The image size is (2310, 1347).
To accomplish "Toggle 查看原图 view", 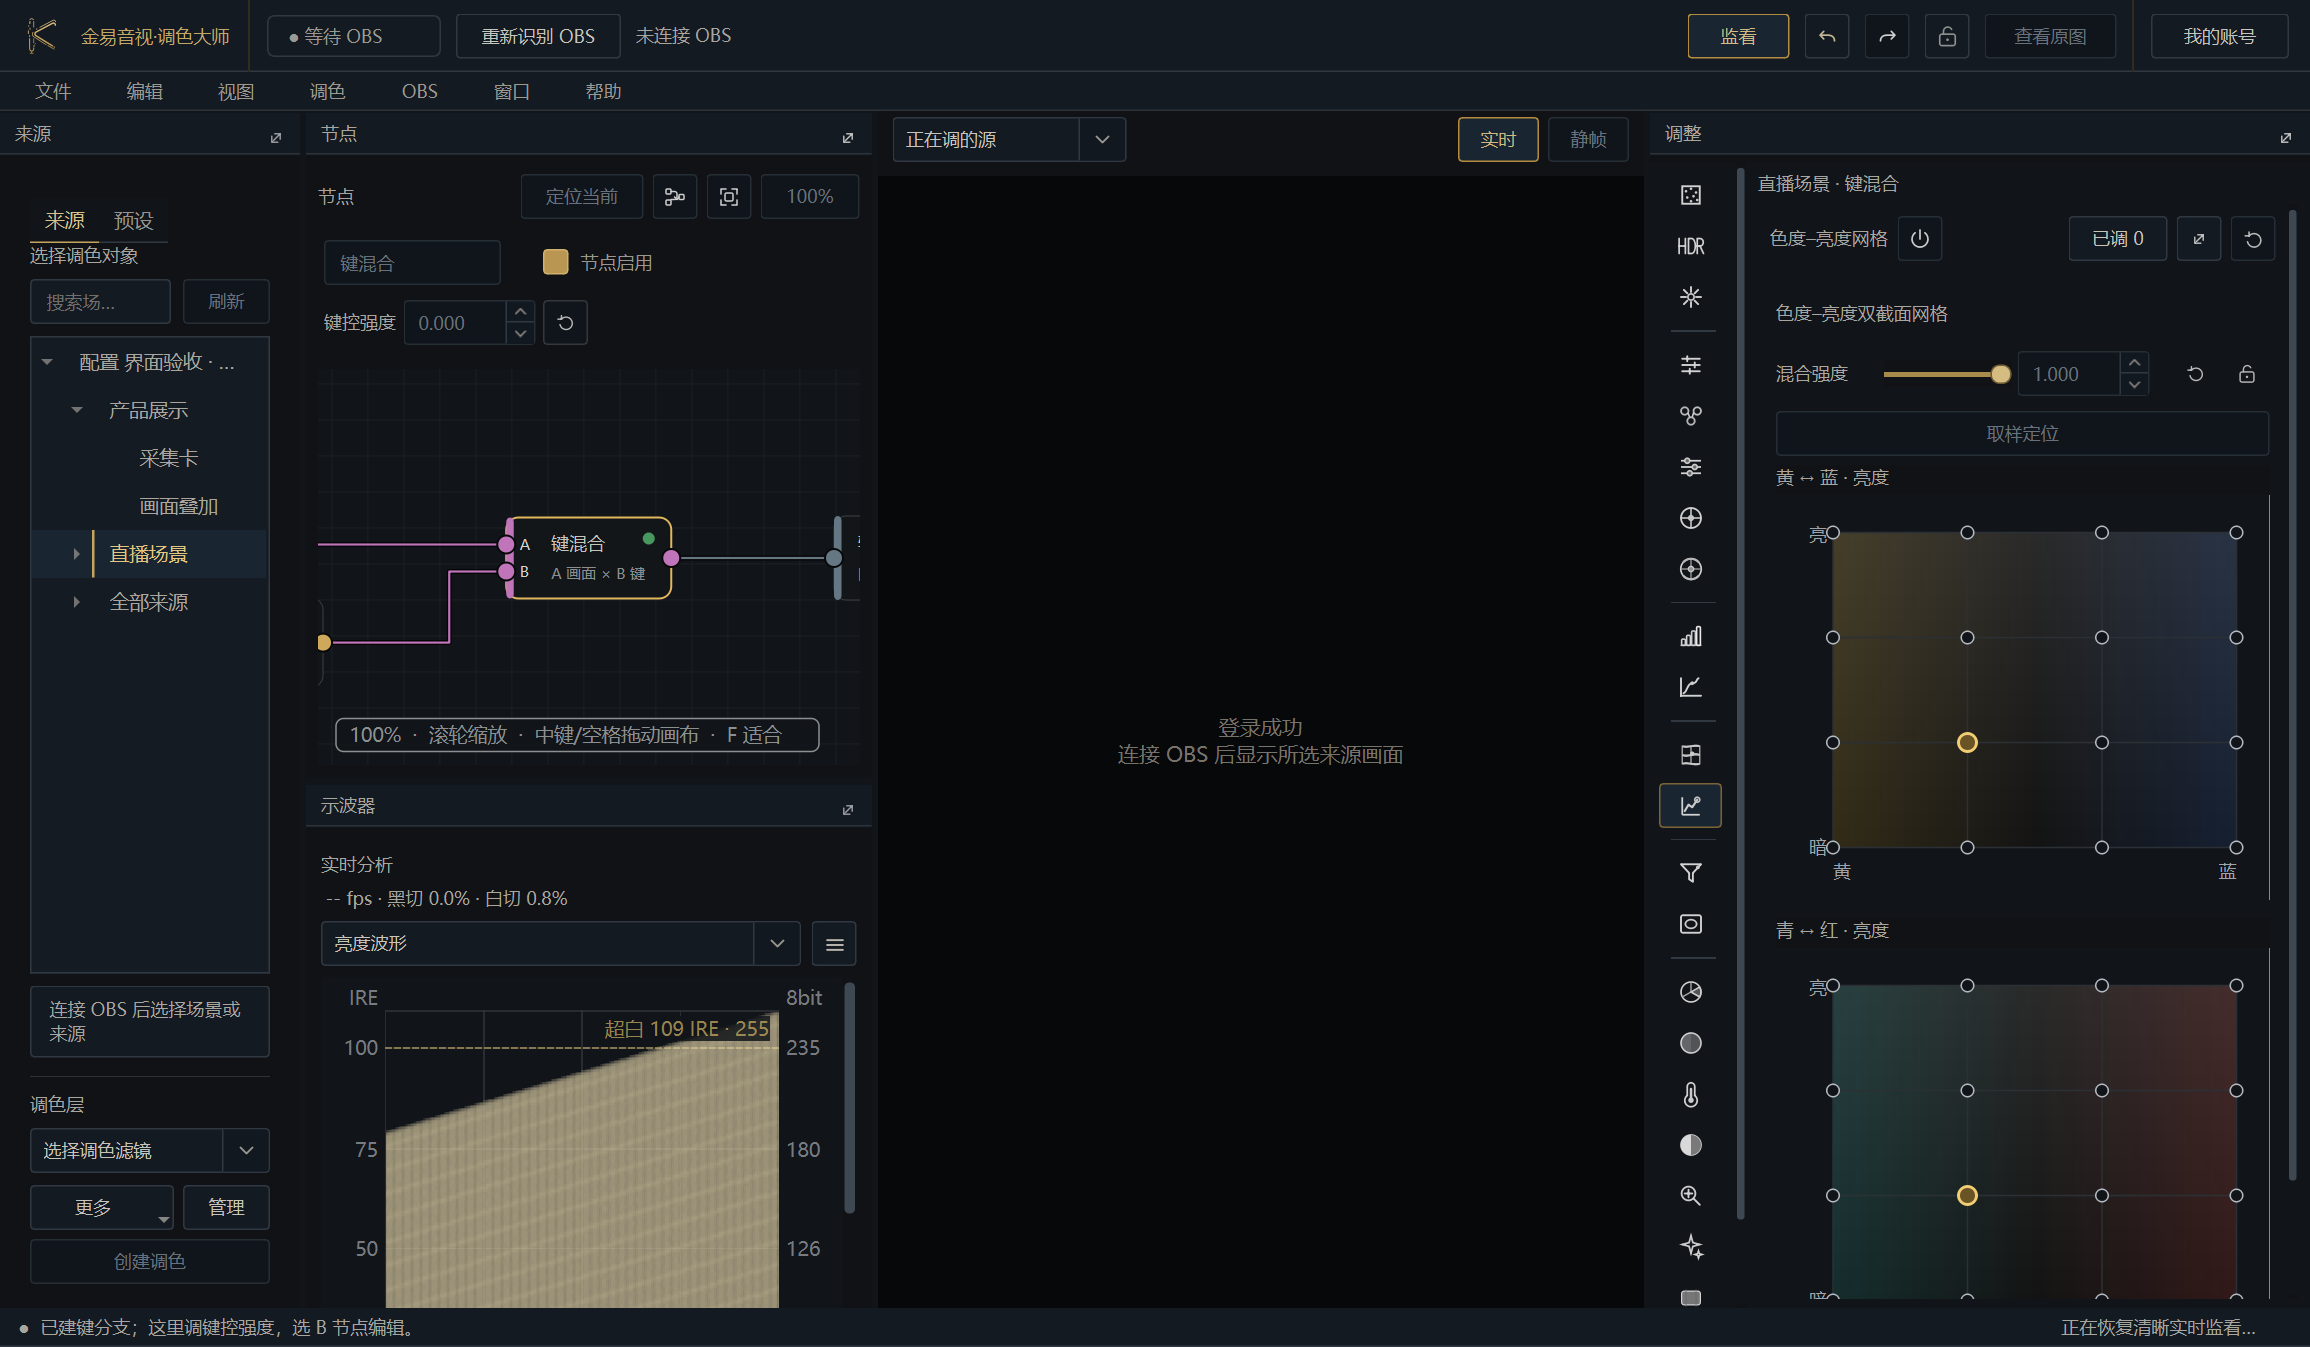I will click(x=2050, y=37).
